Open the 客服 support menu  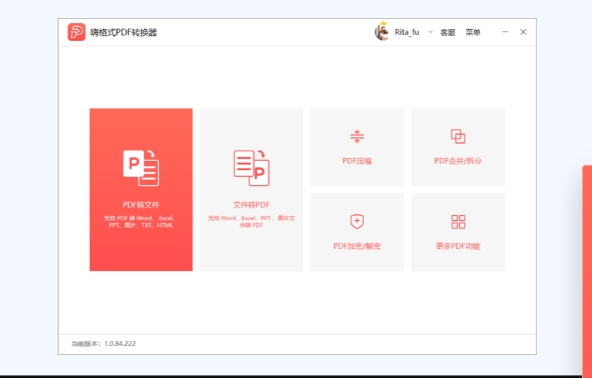448,32
